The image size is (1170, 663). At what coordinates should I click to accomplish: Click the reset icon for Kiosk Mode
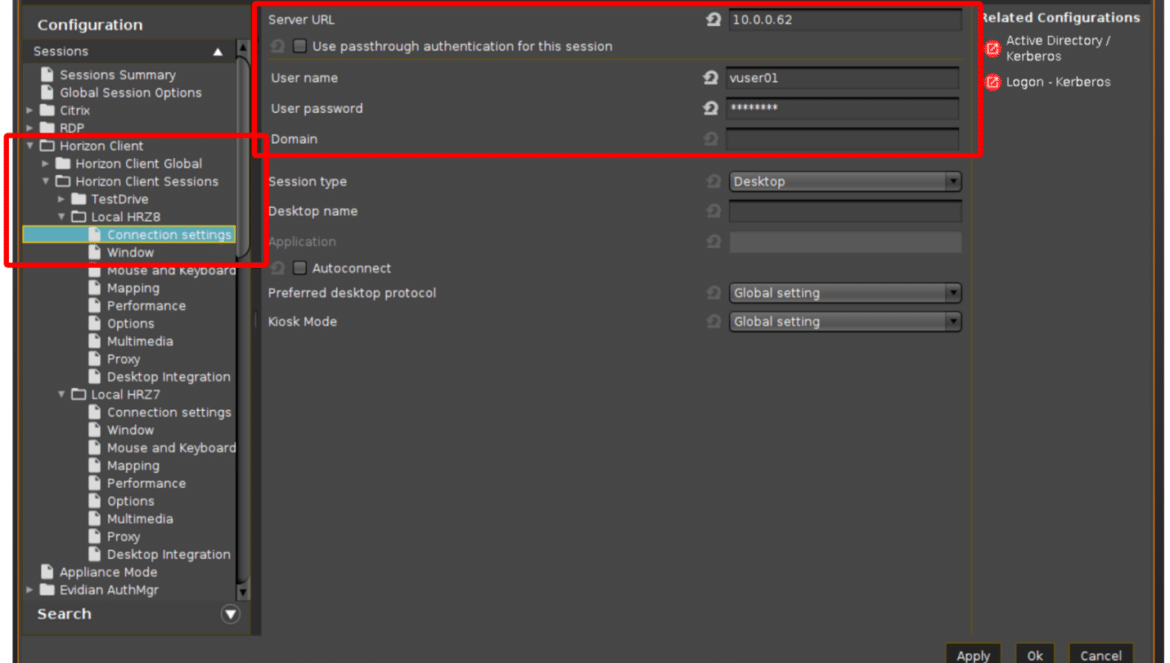pos(713,321)
